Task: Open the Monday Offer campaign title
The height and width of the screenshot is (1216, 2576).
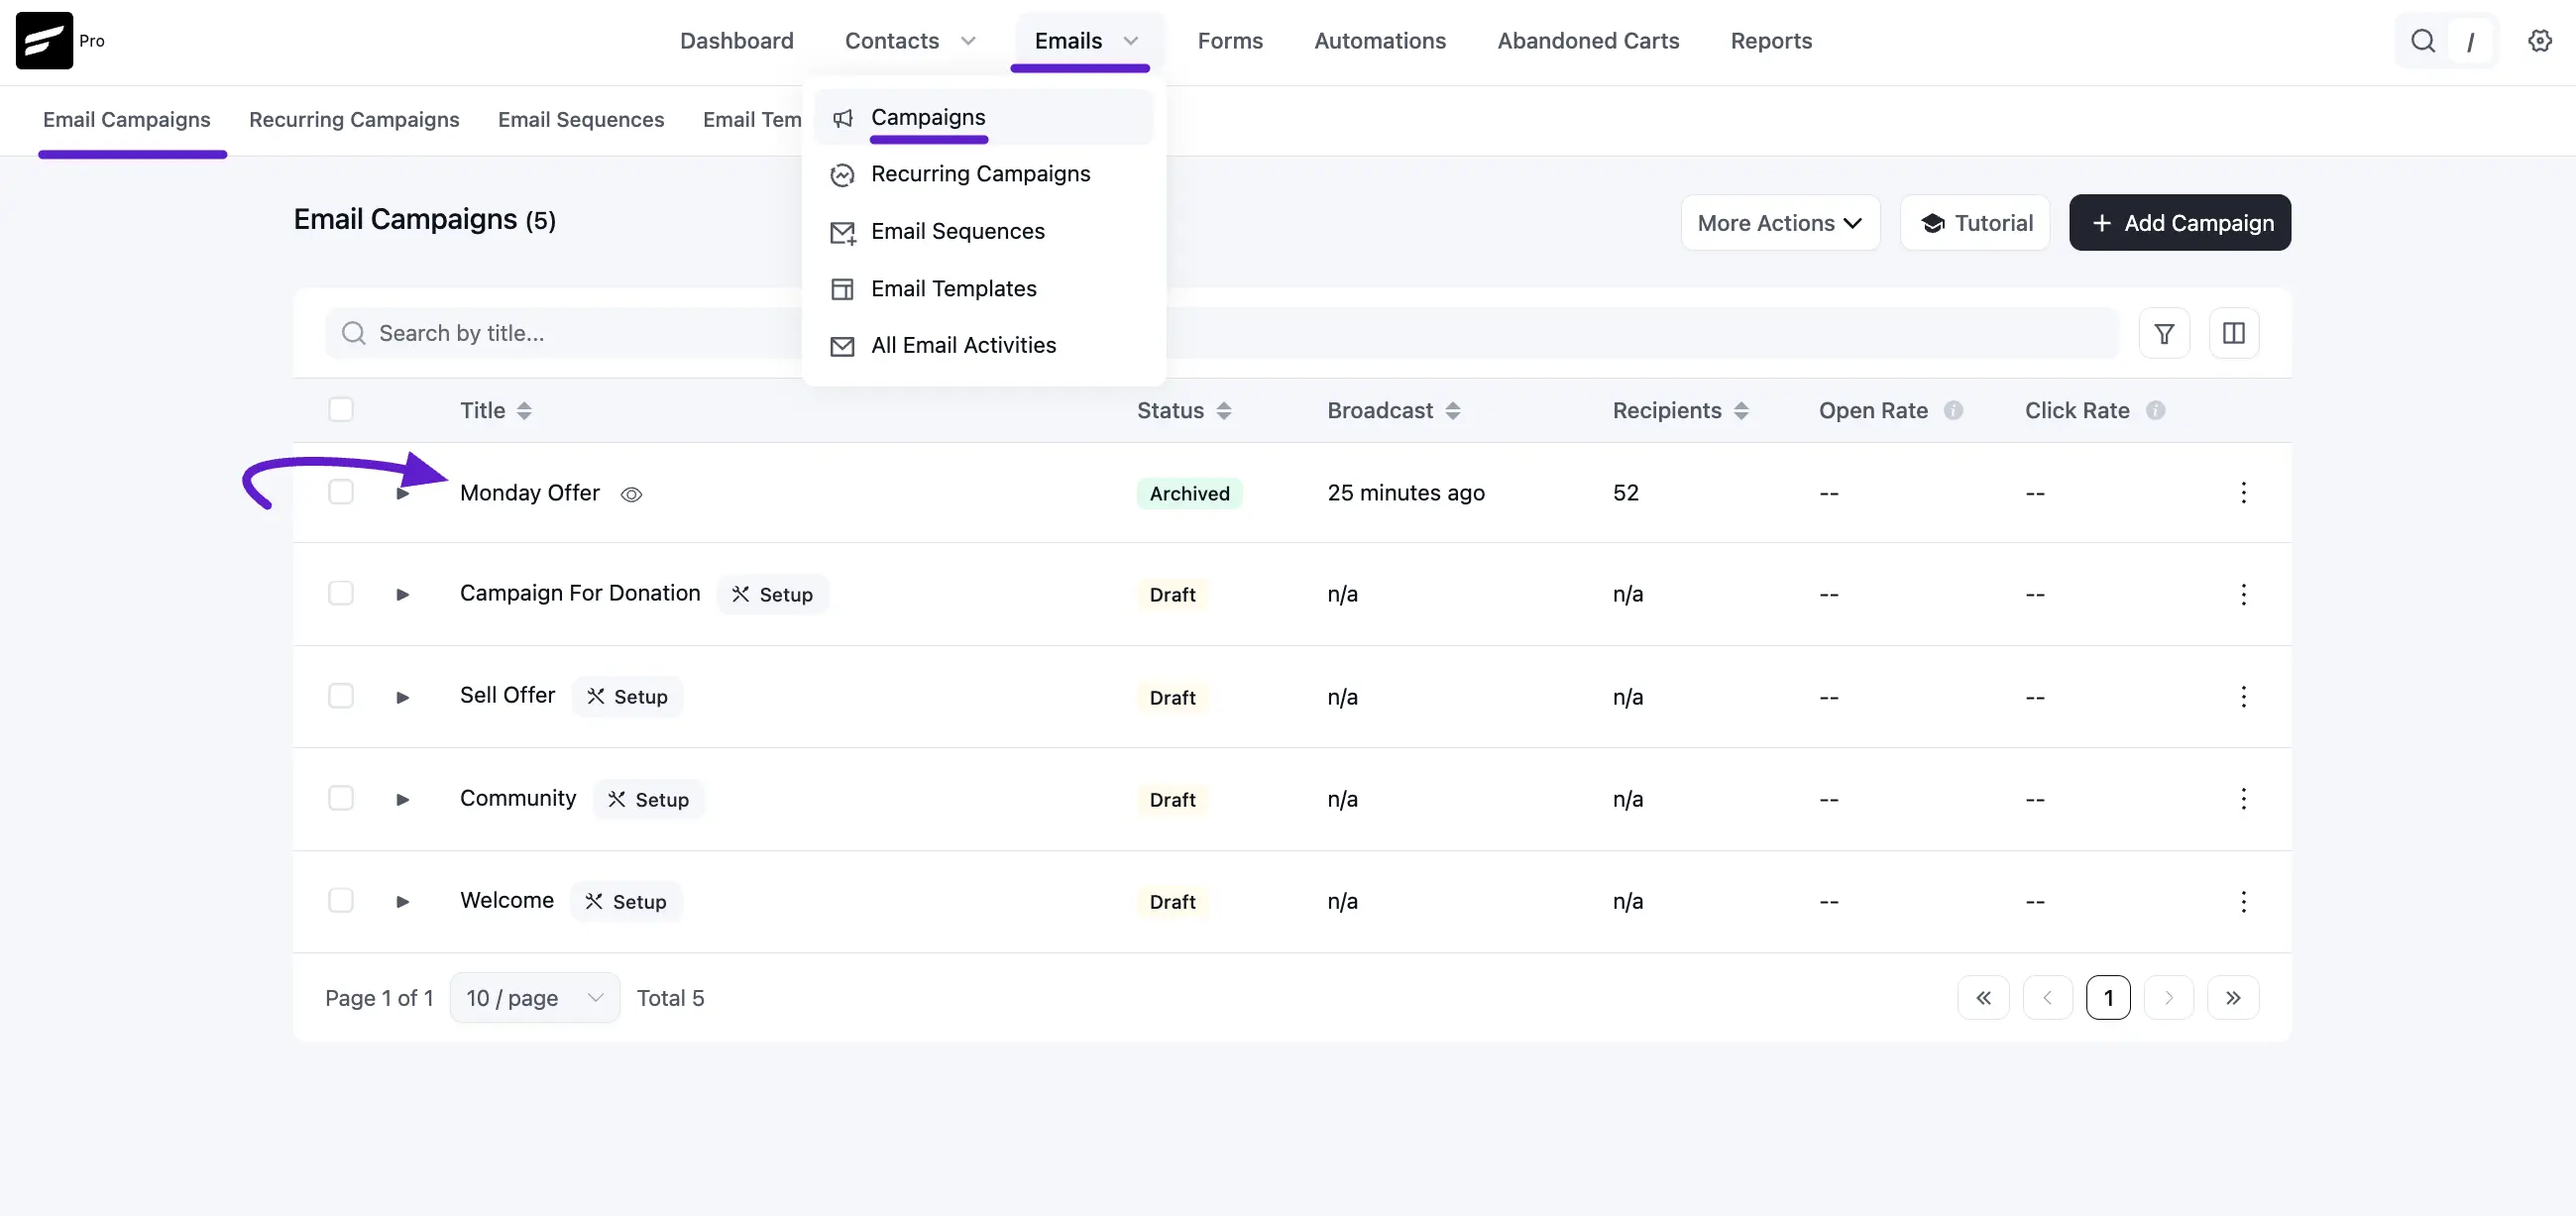Action: pos(529,492)
